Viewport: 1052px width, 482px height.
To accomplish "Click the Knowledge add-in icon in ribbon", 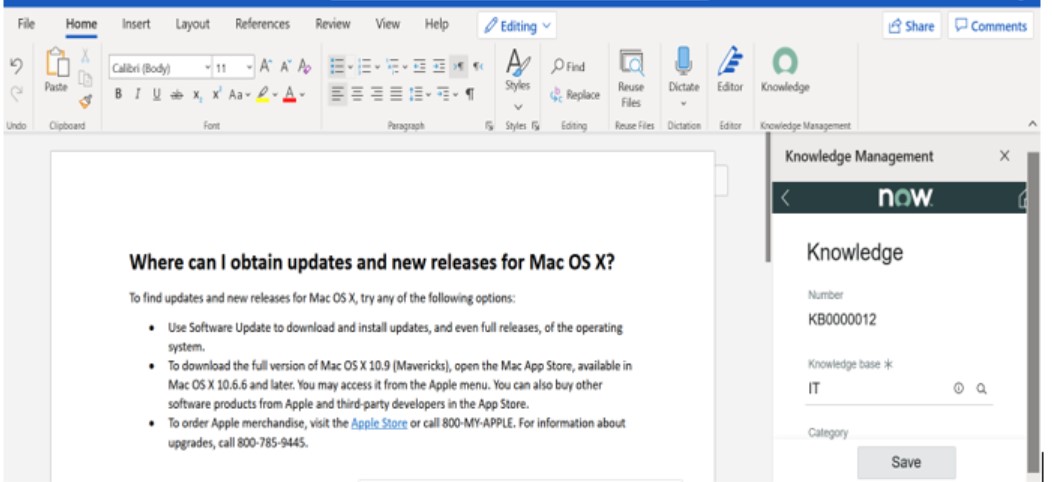I will (x=785, y=64).
